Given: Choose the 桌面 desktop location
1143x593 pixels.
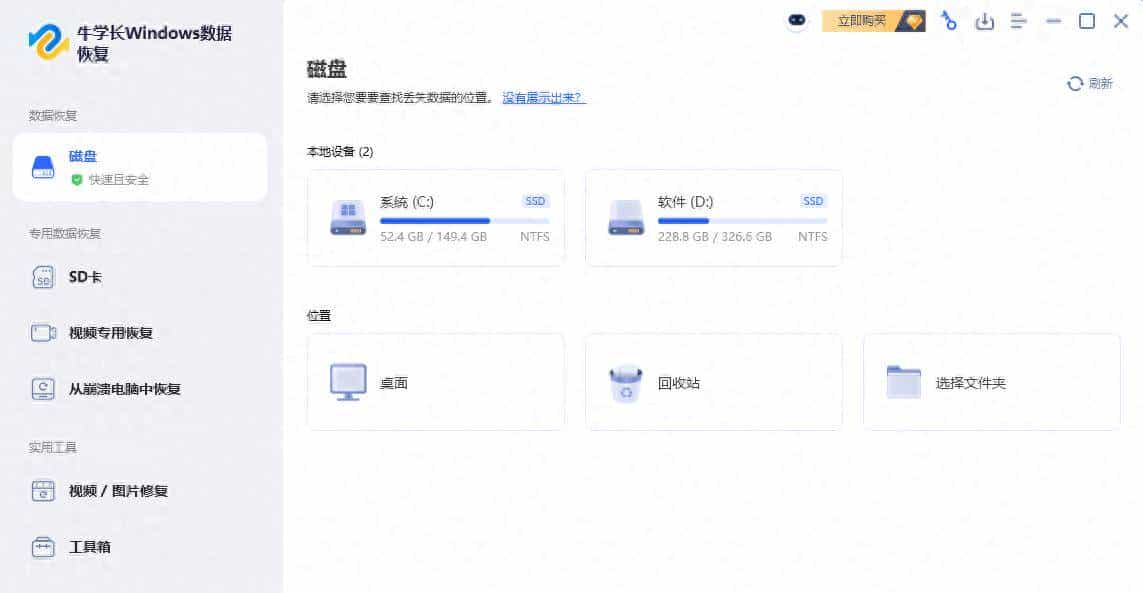Looking at the screenshot, I should [x=435, y=383].
